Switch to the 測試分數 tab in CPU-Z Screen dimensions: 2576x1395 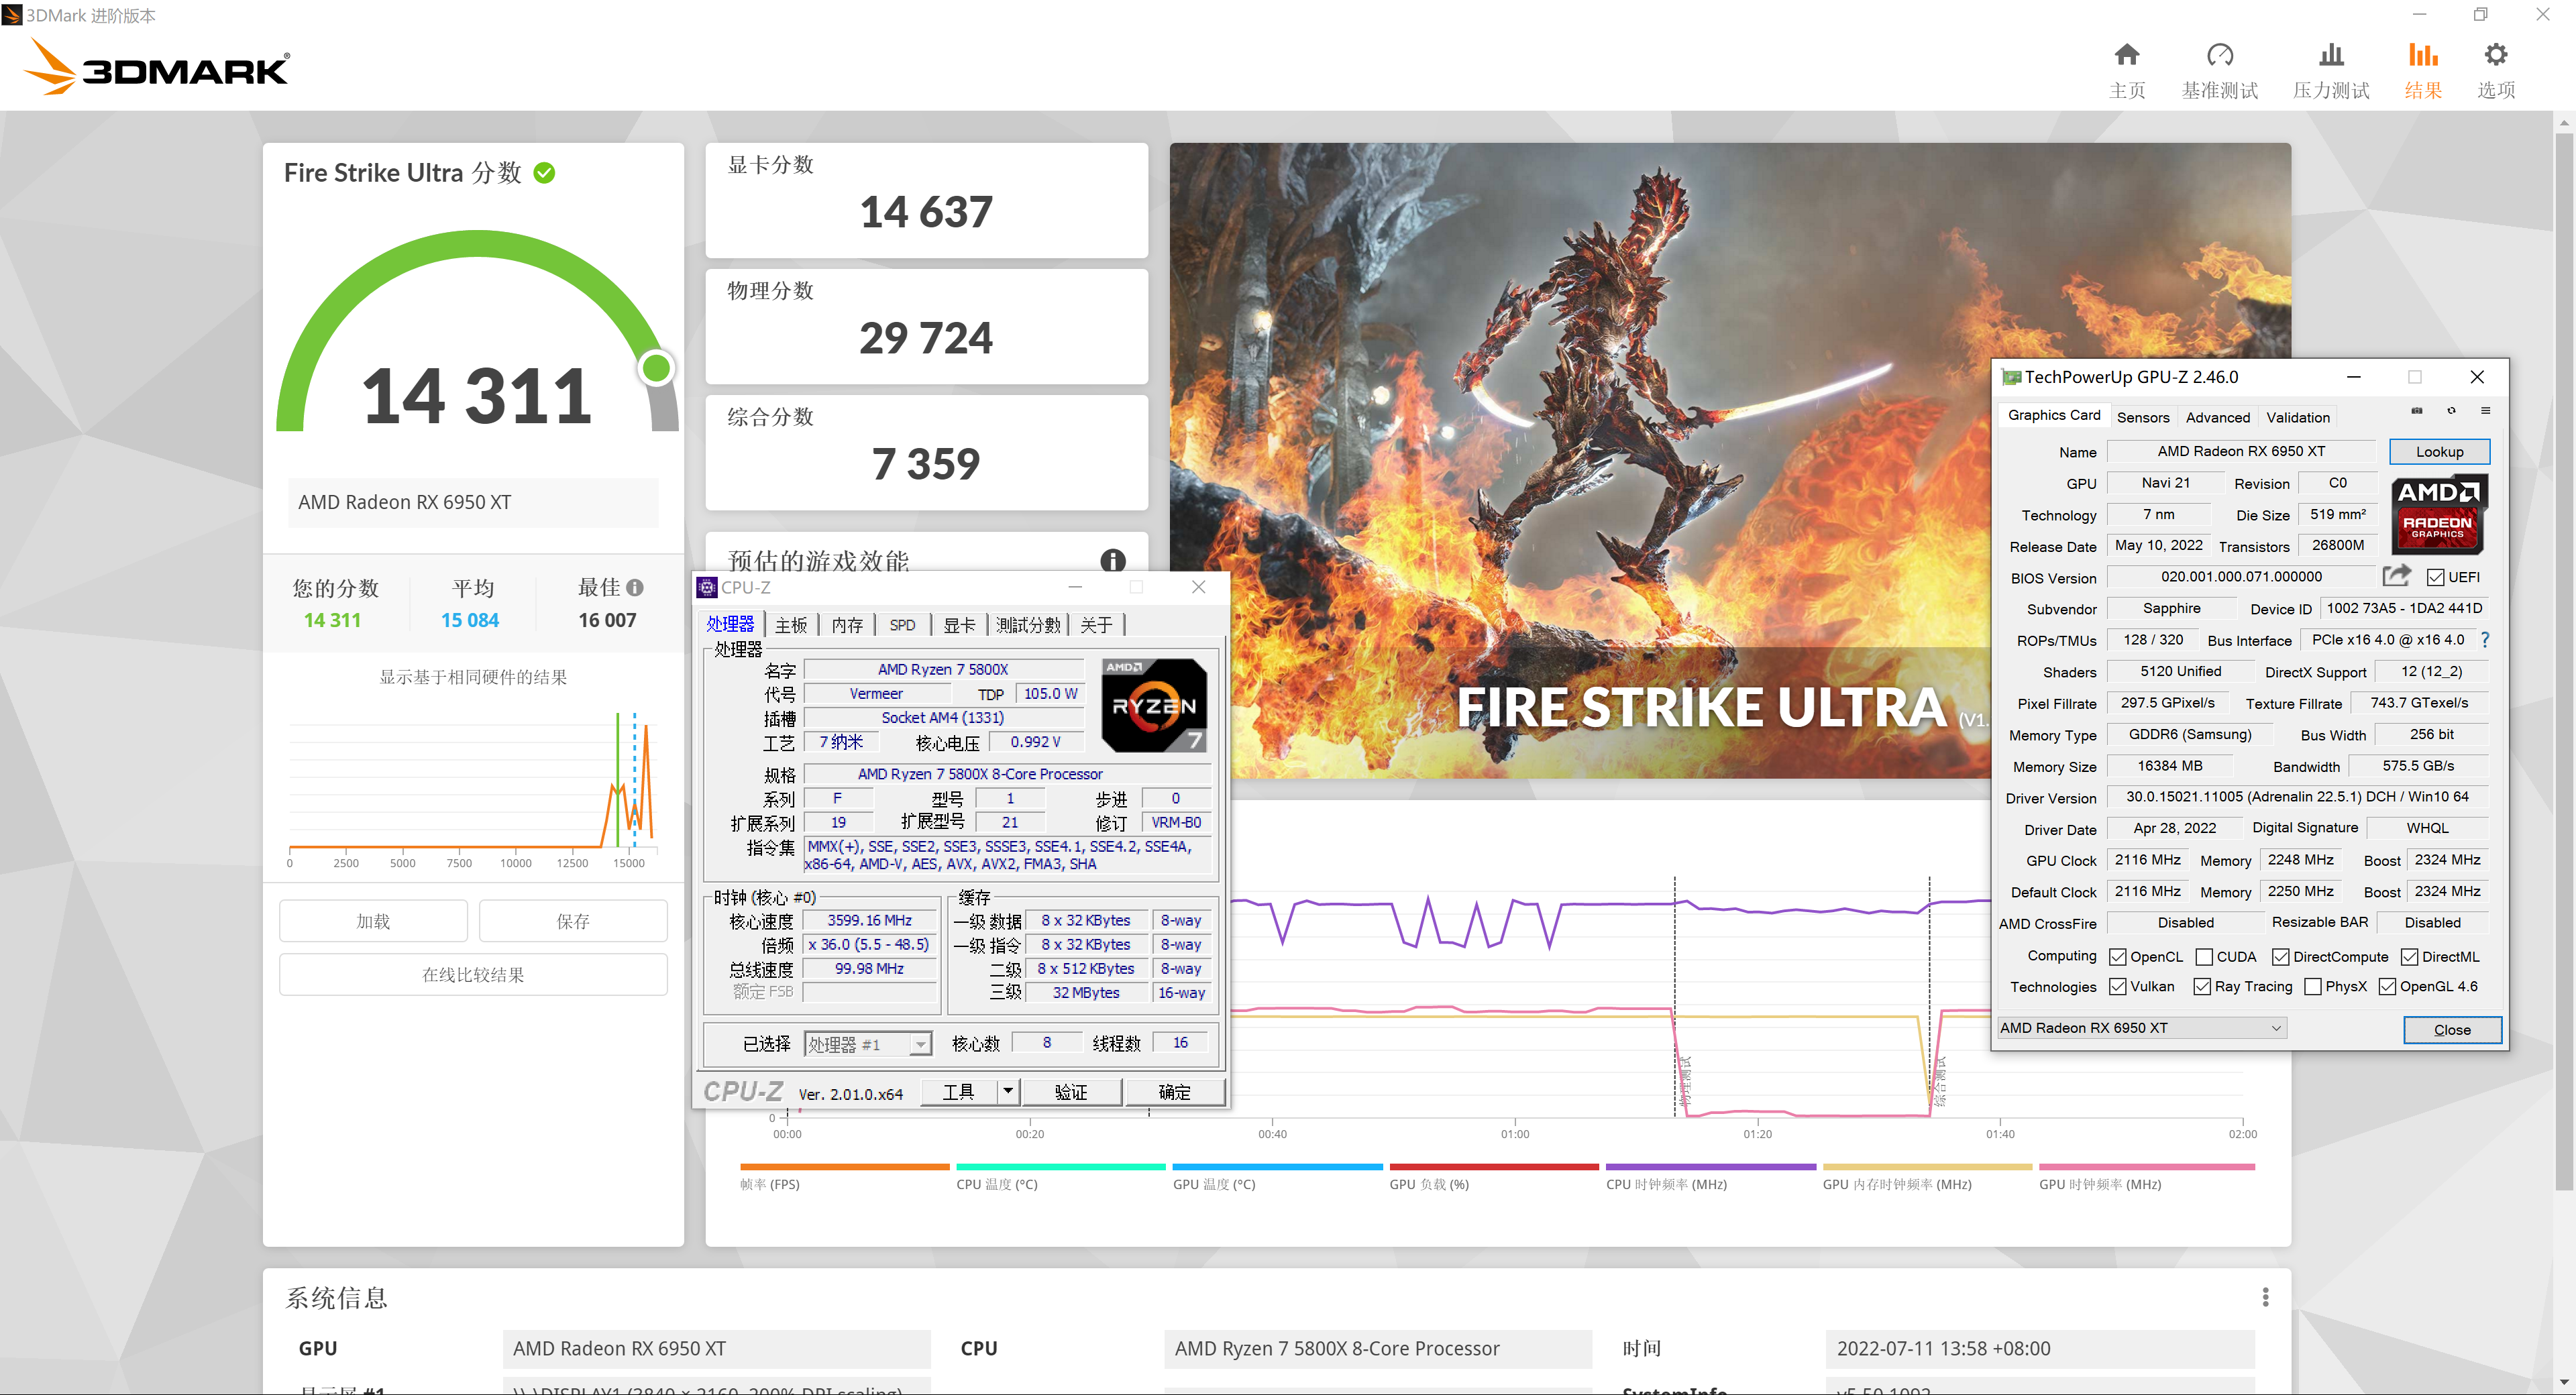pos(1027,624)
